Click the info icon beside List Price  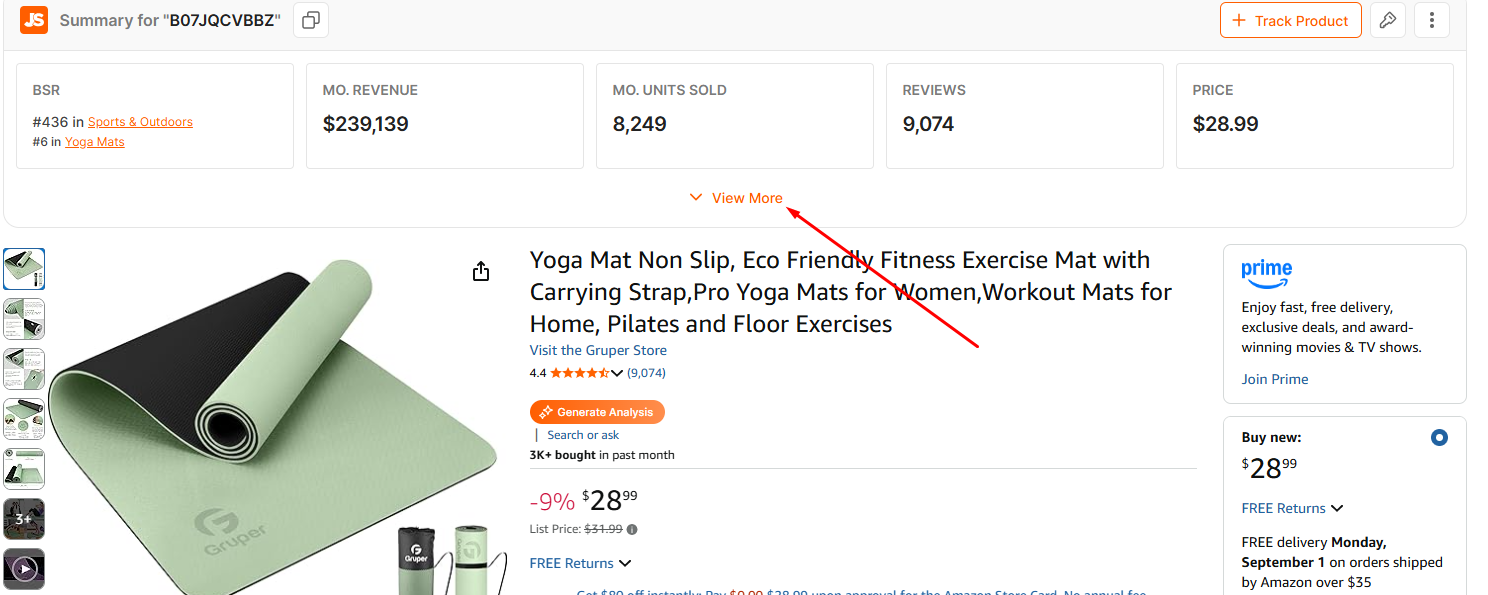pyautogui.click(x=632, y=530)
